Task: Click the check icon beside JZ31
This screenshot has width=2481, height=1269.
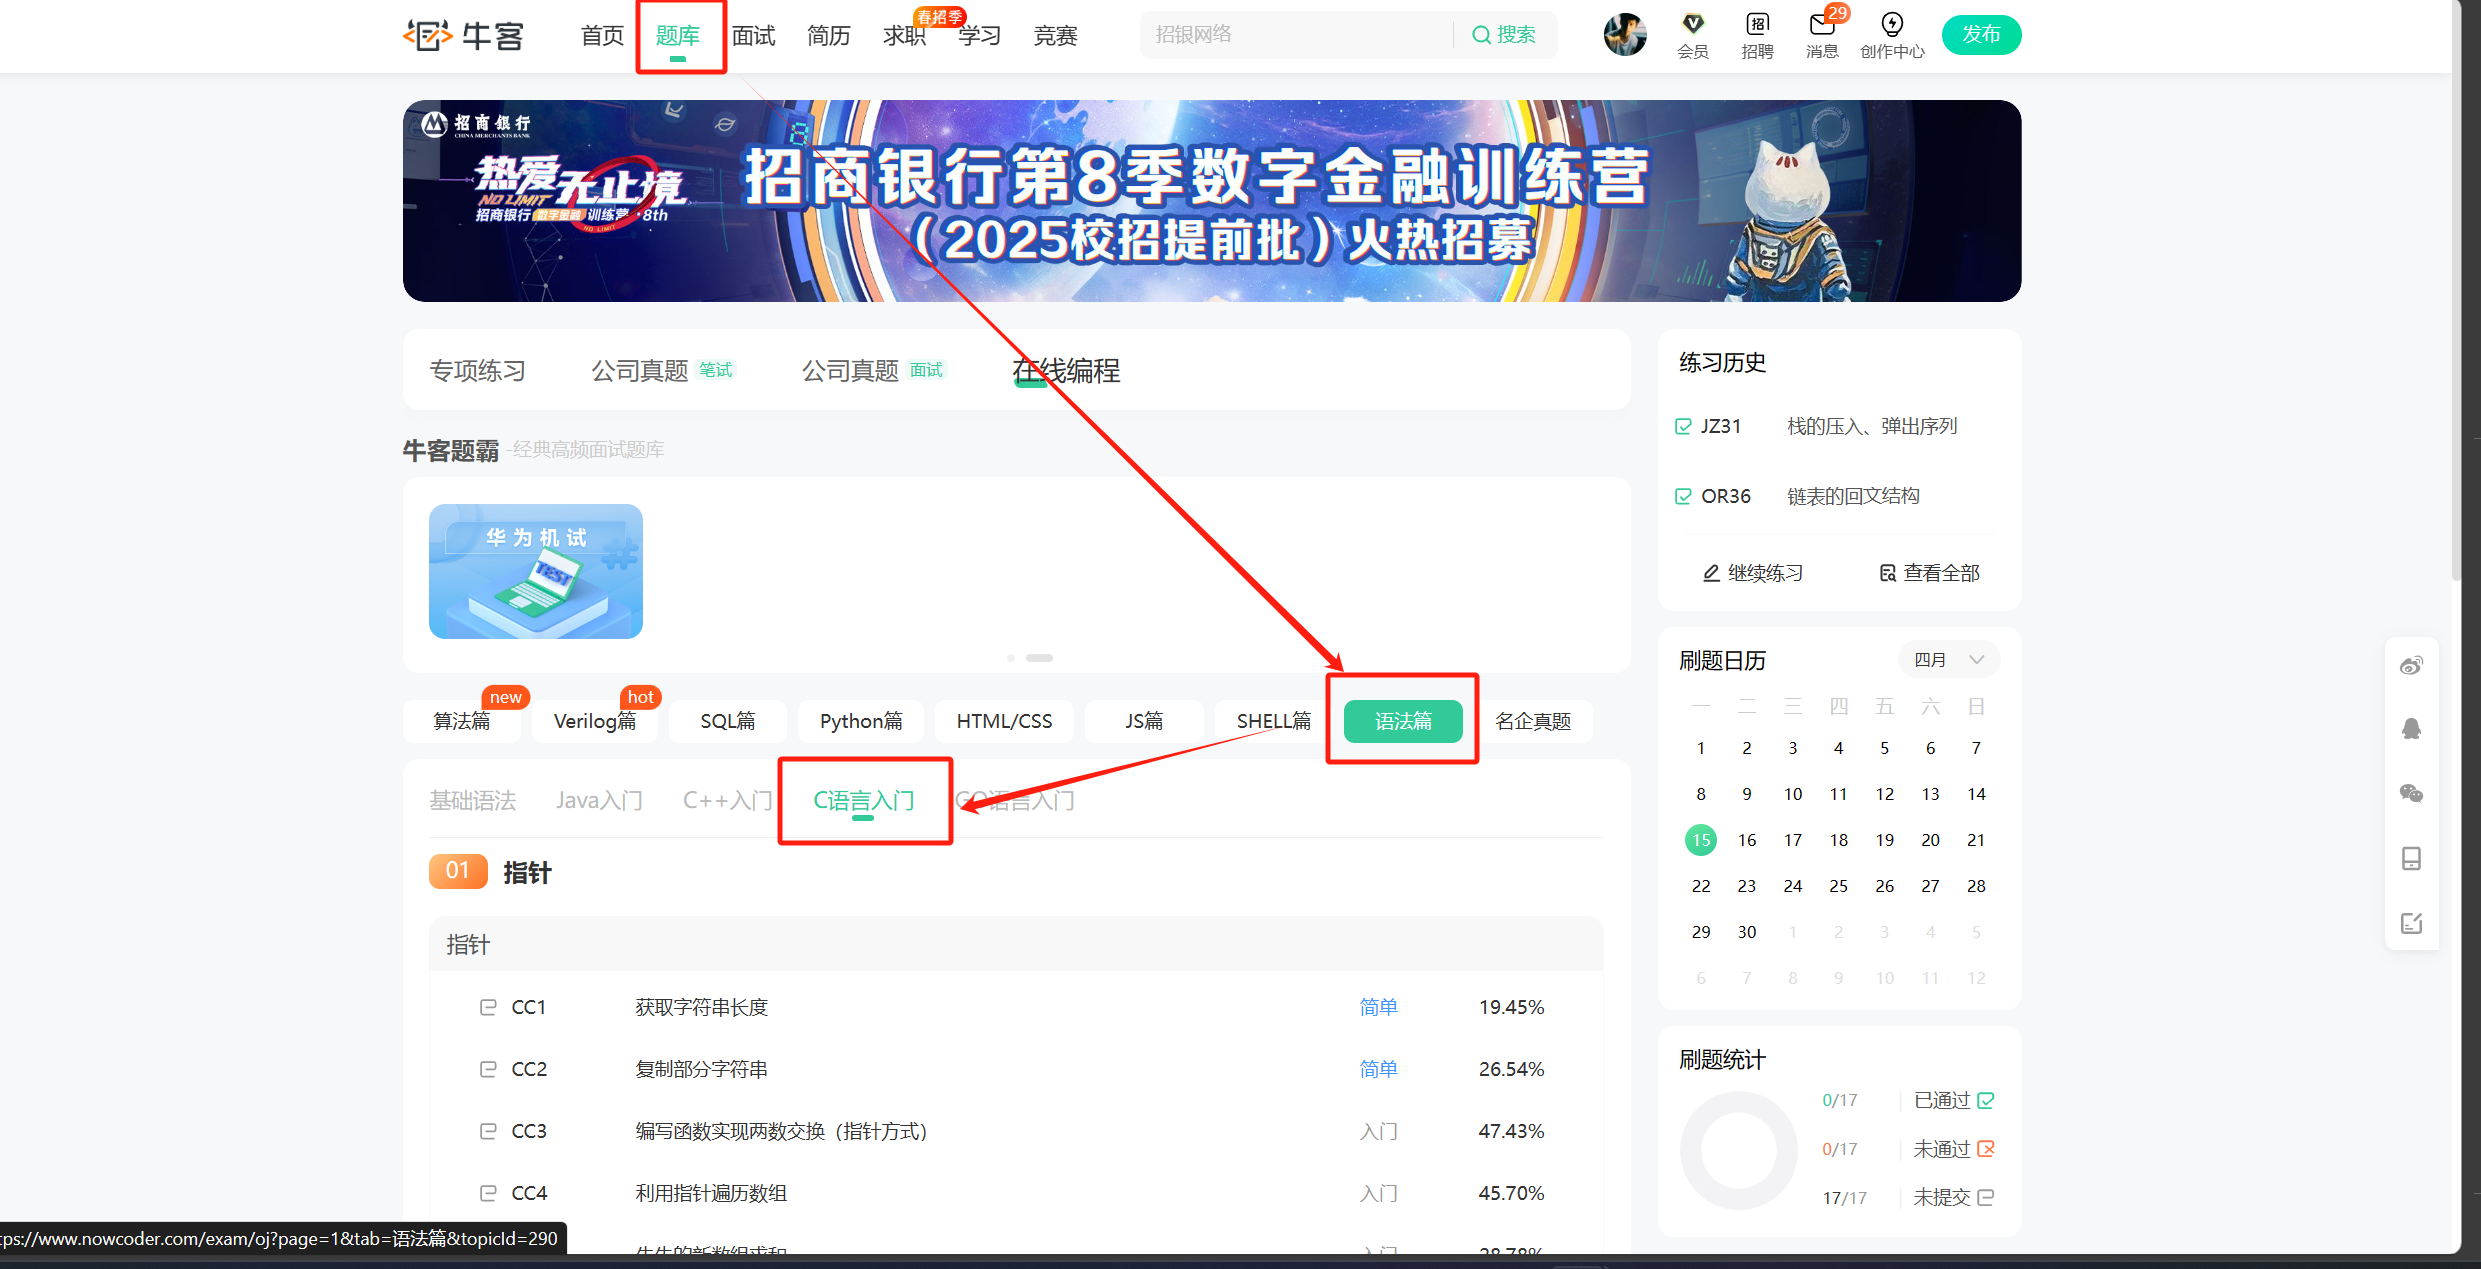Action: tap(1683, 426)
